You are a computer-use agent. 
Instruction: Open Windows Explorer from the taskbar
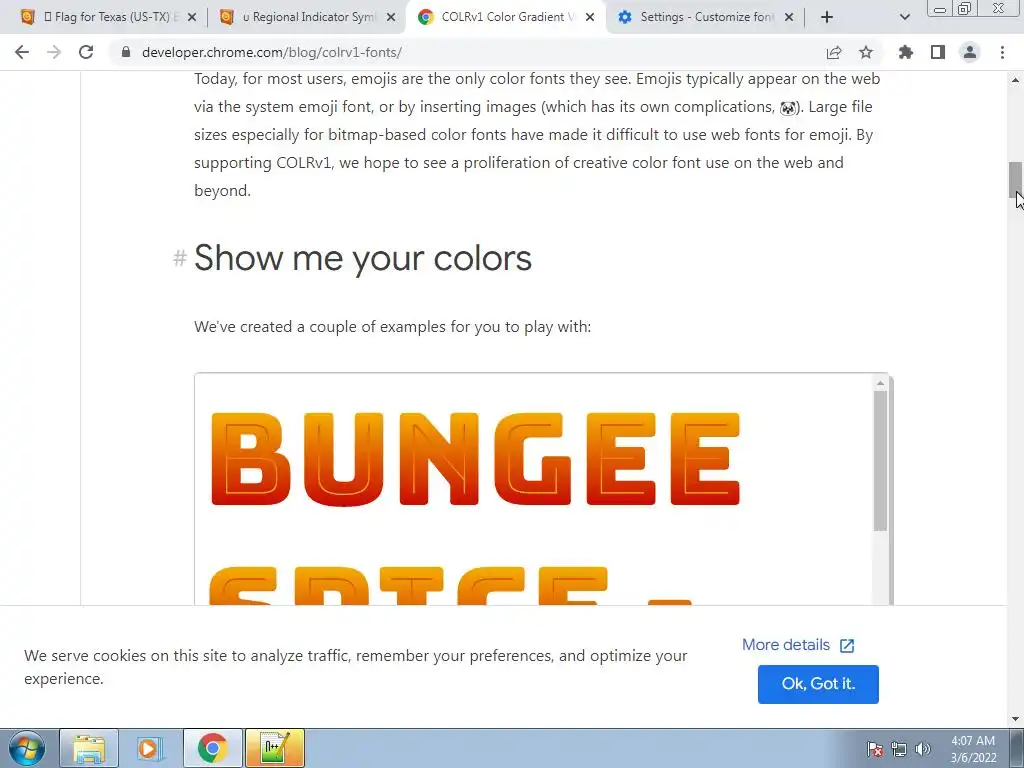pyautogui.click(x=89, y=748)
